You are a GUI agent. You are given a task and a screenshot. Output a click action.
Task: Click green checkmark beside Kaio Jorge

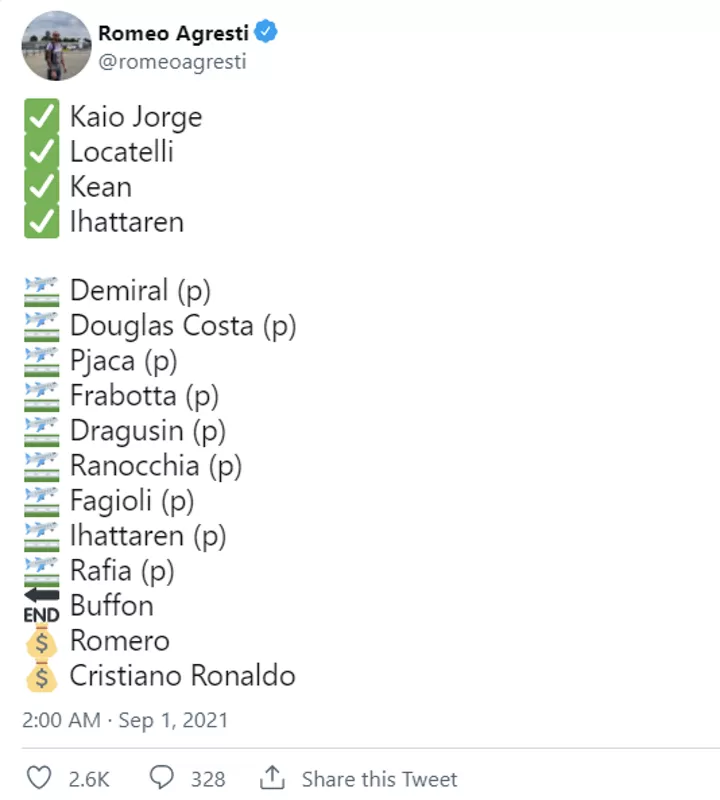pyautogui.click(x=42, y=116)
